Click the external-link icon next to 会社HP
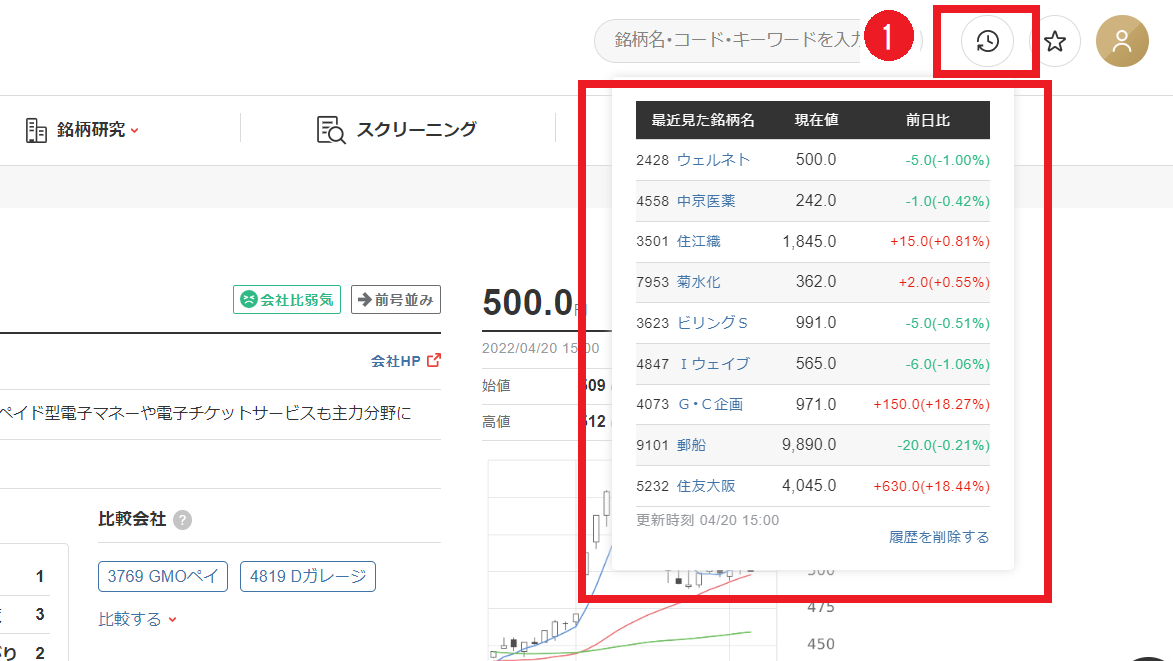This screenshot has height=661, width=1173. tap(434, 360)
